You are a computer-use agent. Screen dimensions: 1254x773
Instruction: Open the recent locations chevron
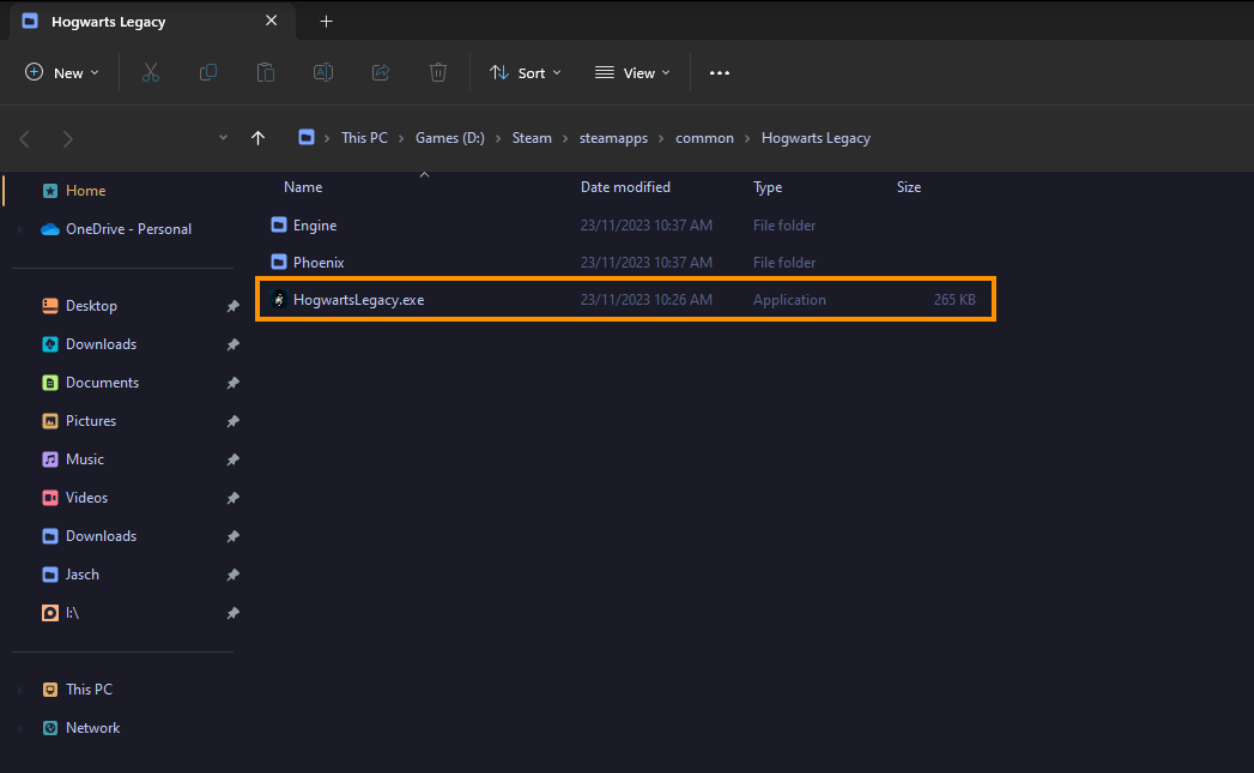223,138
